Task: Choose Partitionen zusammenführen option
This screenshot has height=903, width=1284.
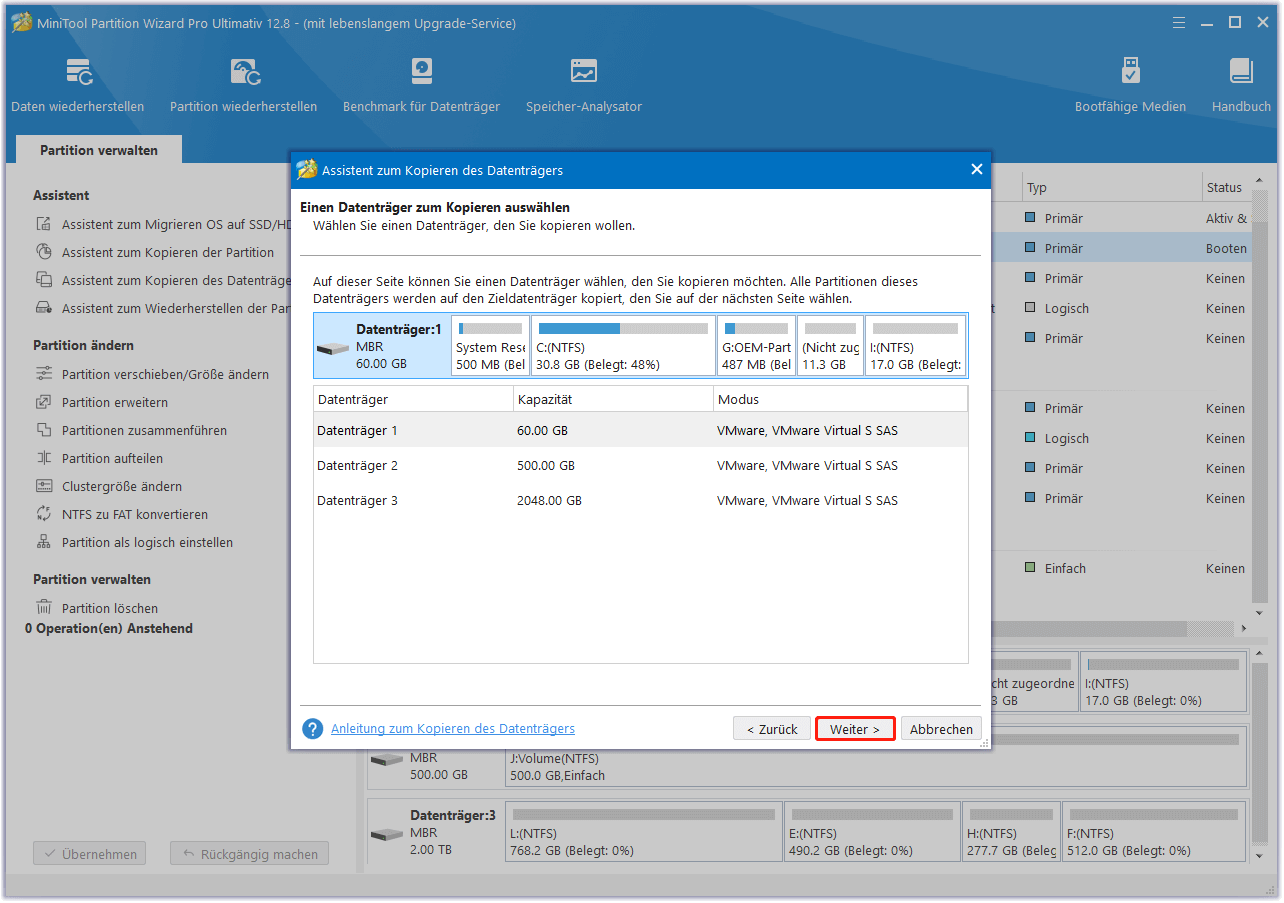Action: [144, 430]
